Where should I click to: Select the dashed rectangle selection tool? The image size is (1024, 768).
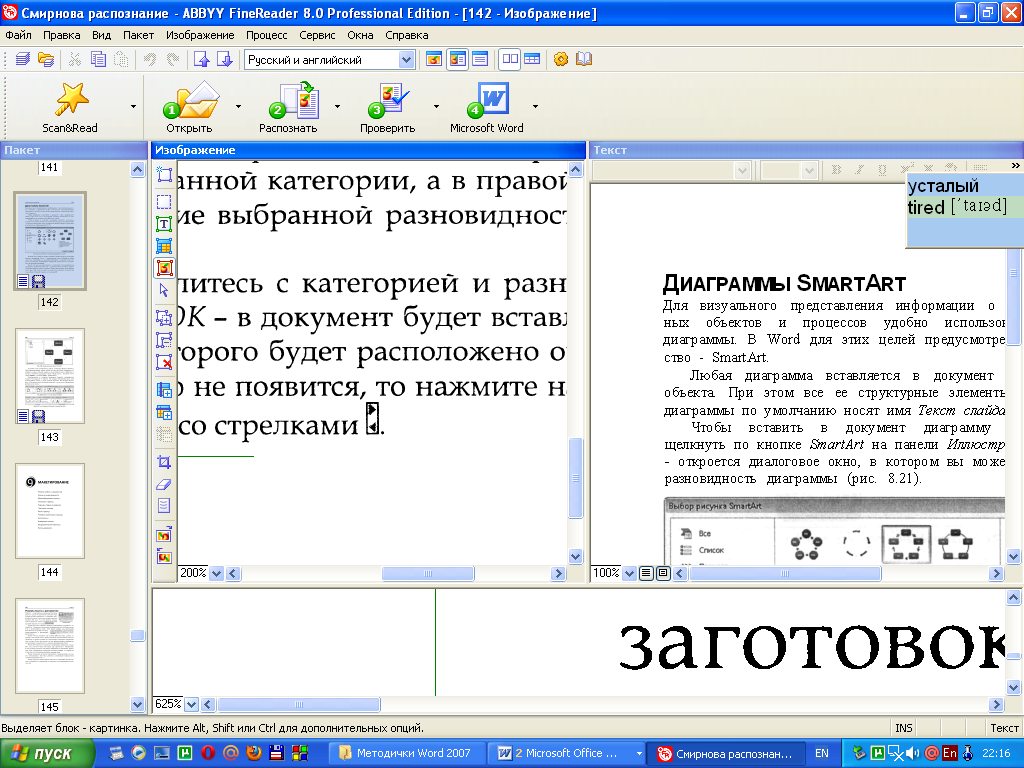click(x=164, y=202)
